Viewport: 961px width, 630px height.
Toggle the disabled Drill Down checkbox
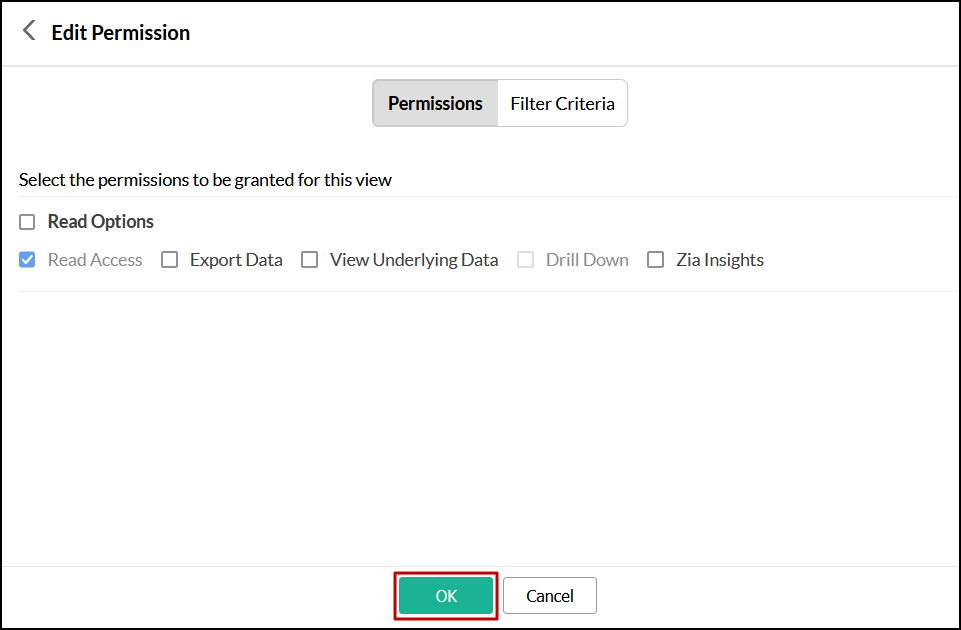(x=526, y=260)
